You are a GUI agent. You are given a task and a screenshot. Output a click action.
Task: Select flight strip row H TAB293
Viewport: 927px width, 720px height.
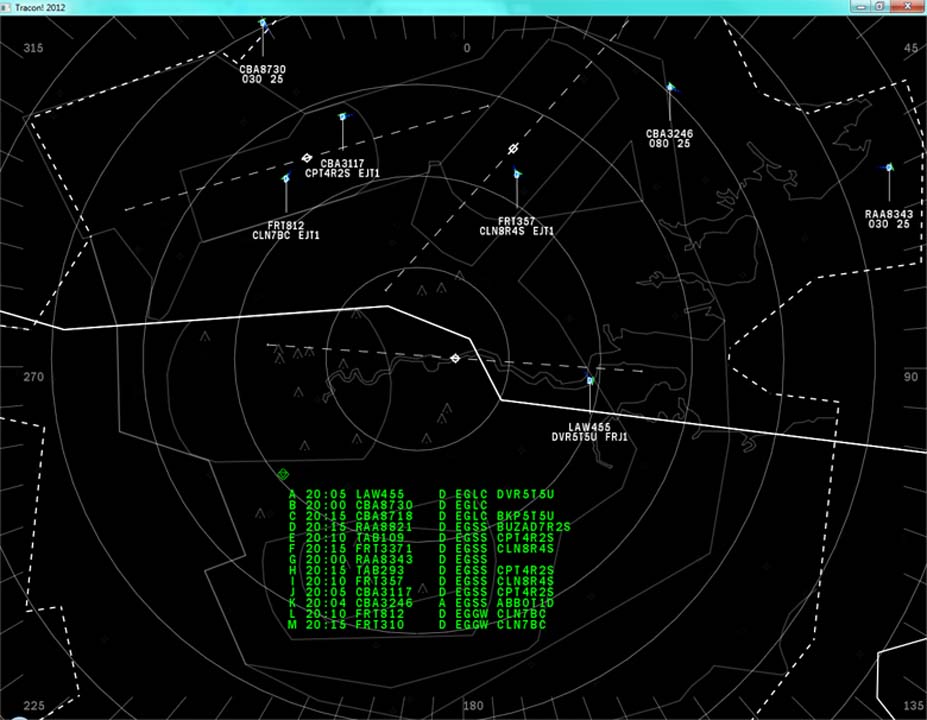coord(422,570)
